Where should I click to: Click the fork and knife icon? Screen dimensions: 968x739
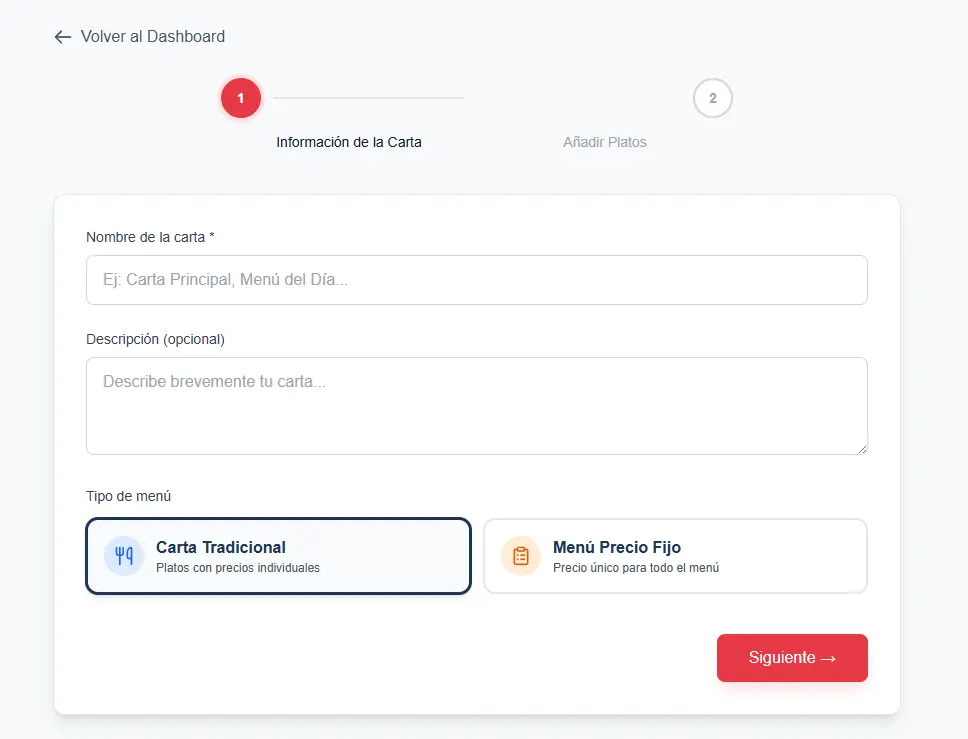pos(124,556)
